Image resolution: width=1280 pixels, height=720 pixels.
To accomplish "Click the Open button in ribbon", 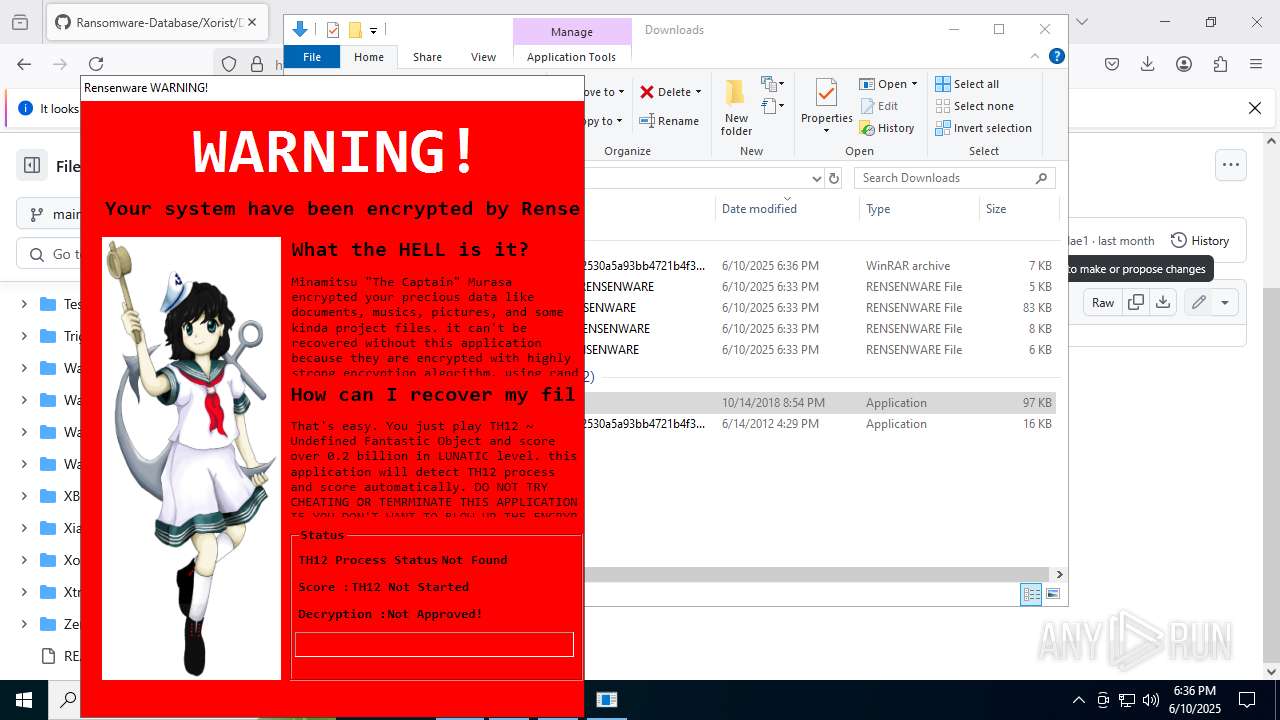I will coord(888,84).
